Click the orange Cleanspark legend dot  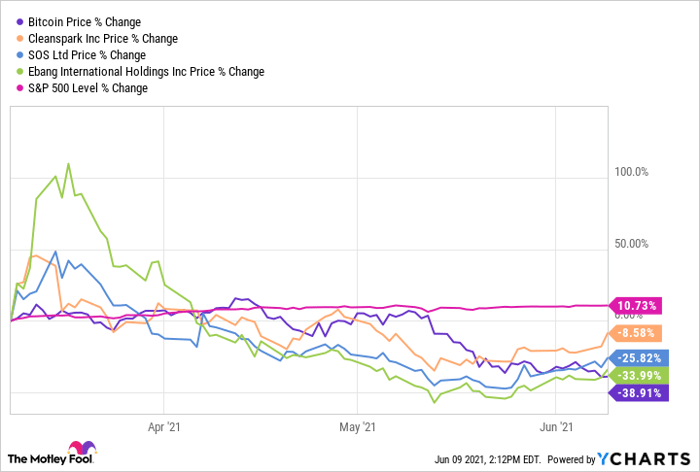click(21, 38)
